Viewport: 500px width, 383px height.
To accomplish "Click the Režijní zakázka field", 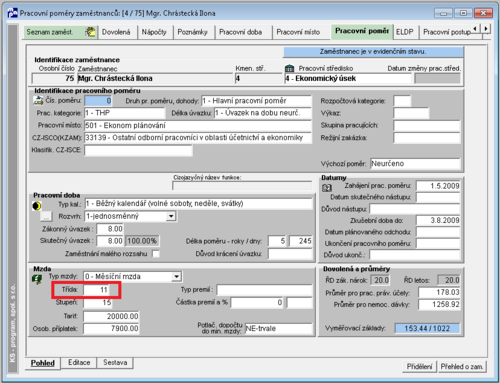I will [427, 138].
